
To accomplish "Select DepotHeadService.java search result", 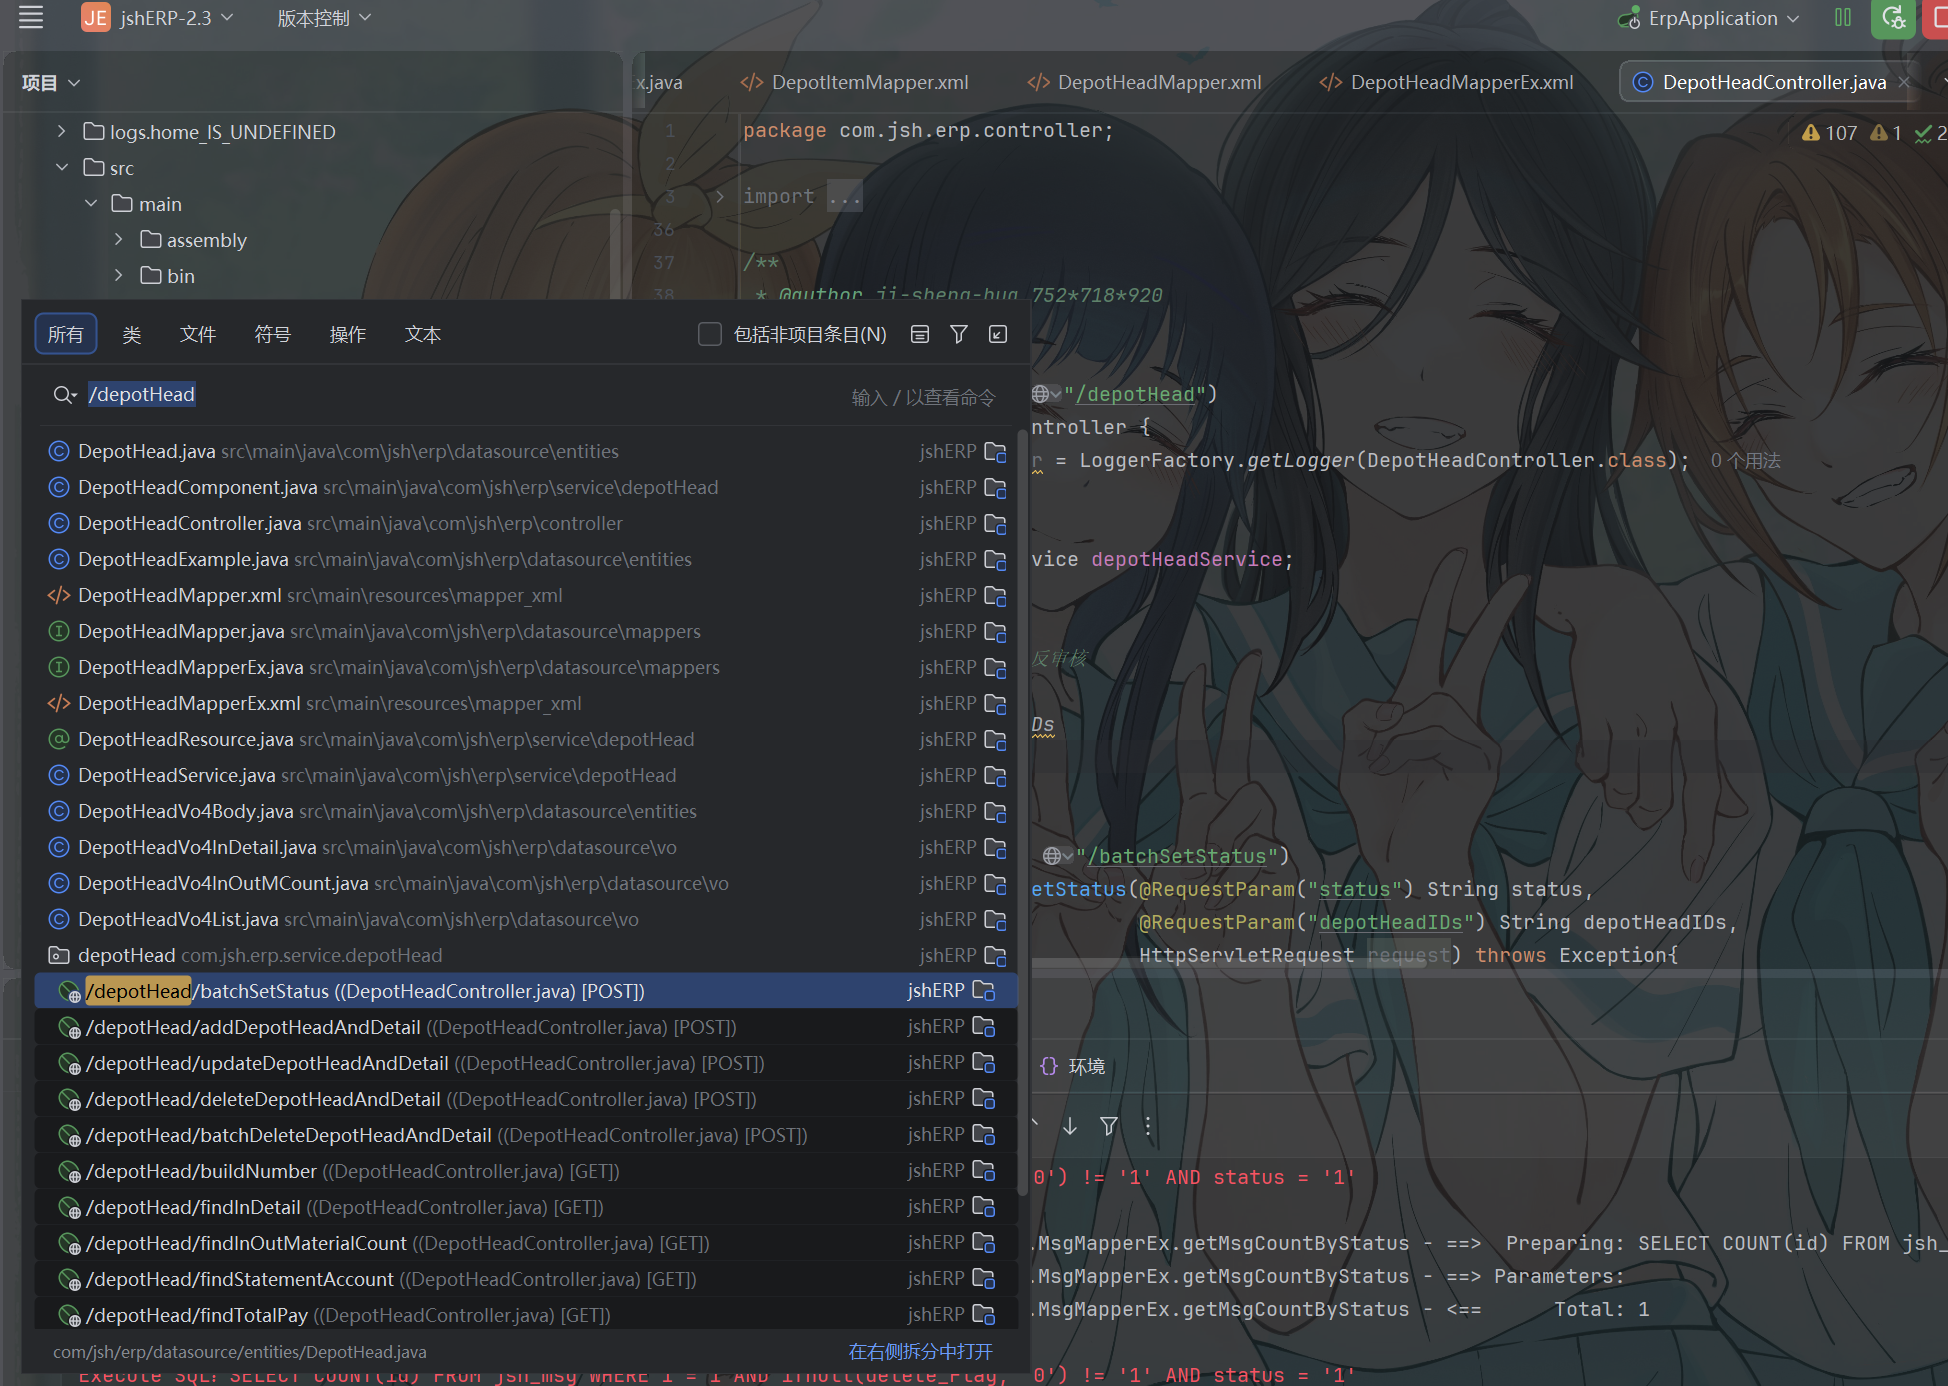I will tap(526, 775).
